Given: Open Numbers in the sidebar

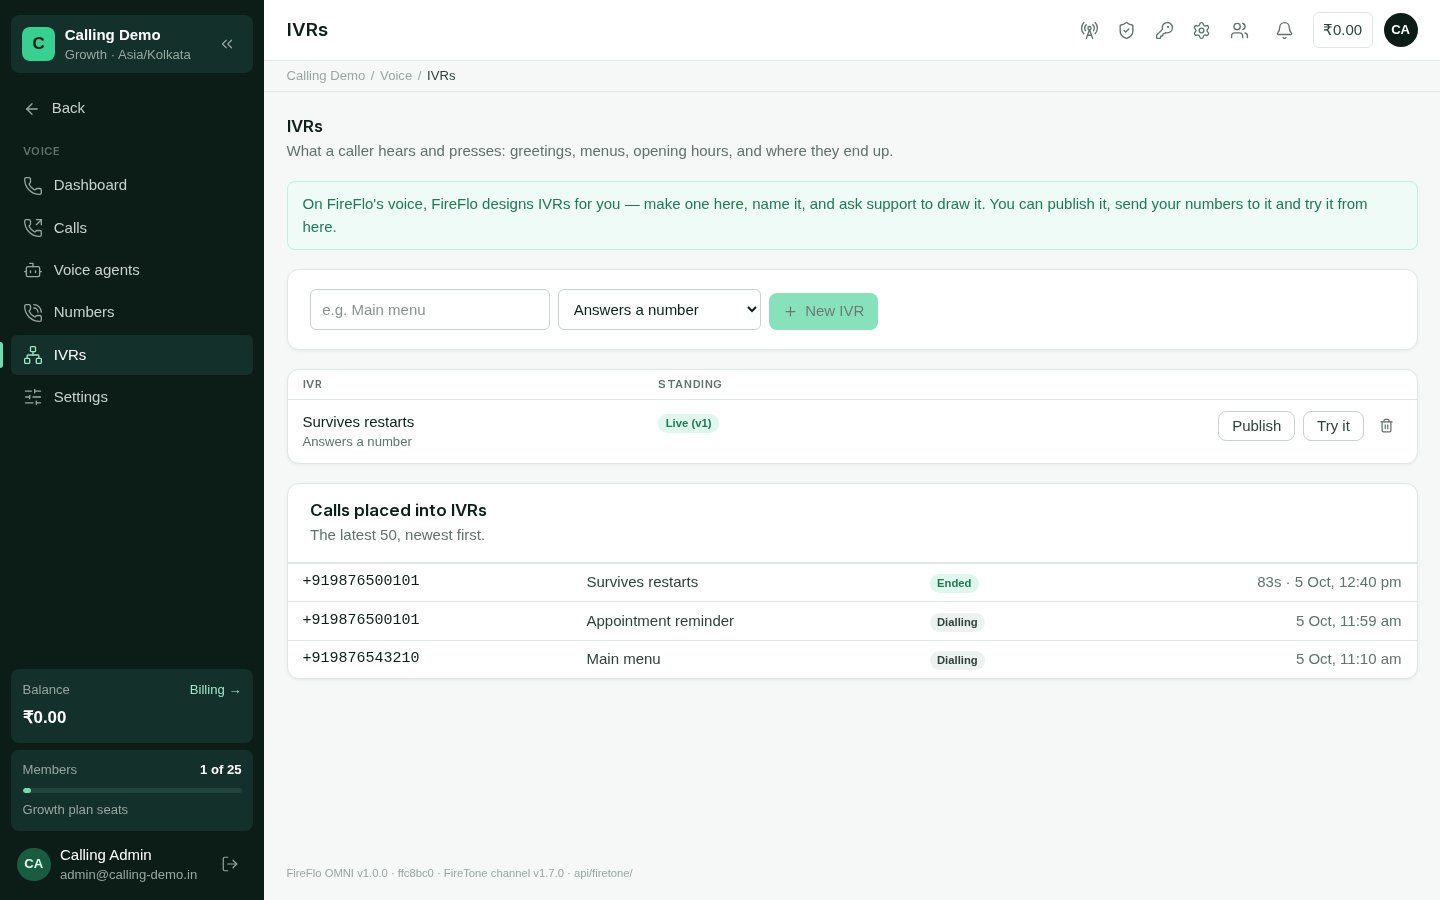Looking at the screenshot, I should [x=131, y=312].
